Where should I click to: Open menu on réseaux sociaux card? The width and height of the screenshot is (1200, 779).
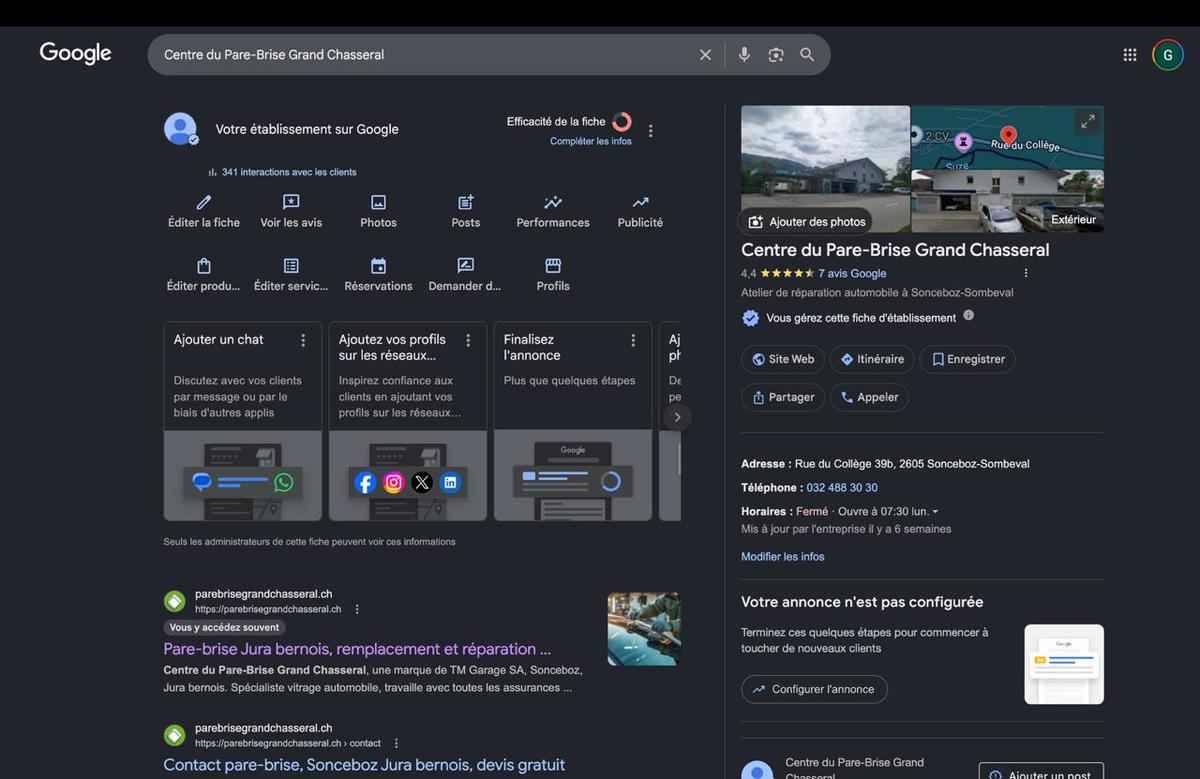(468, 340)
